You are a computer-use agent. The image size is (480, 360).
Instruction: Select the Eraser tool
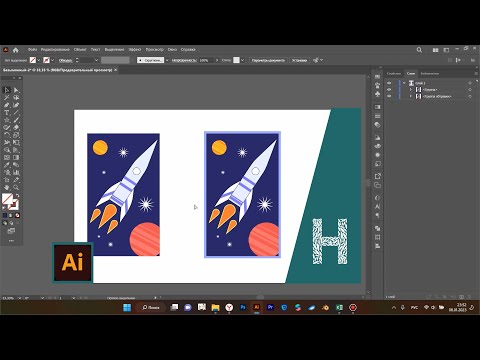(16, 128)
